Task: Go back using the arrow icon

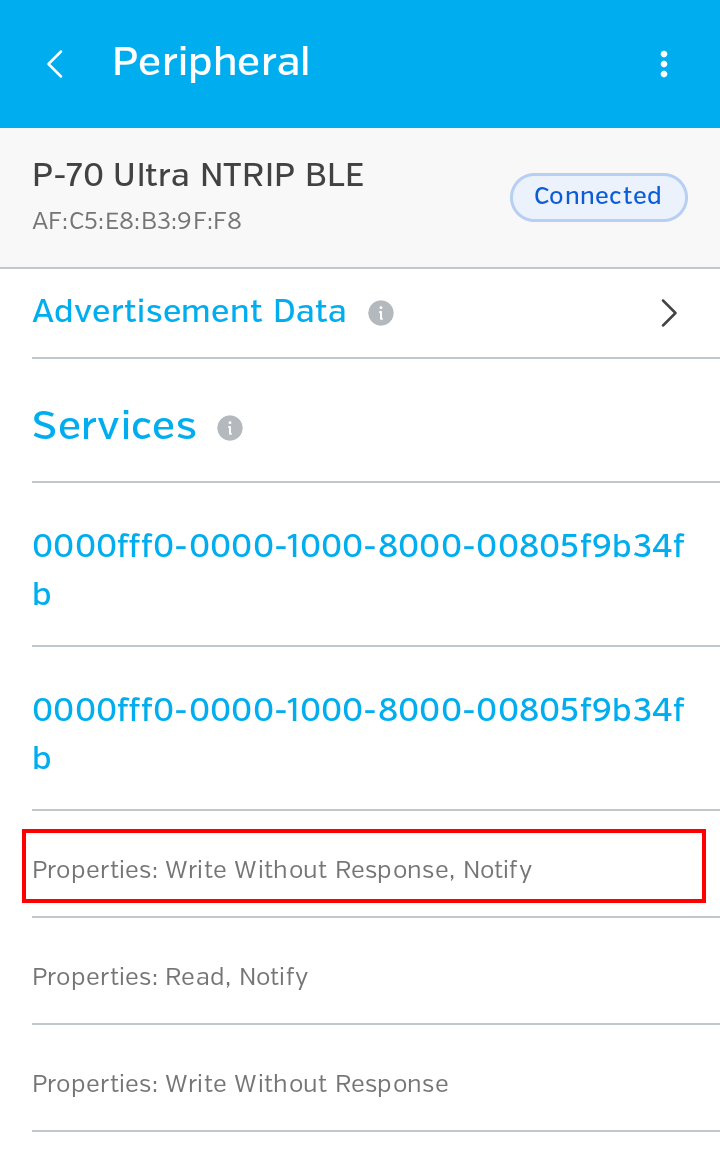Action: point(55,64)
